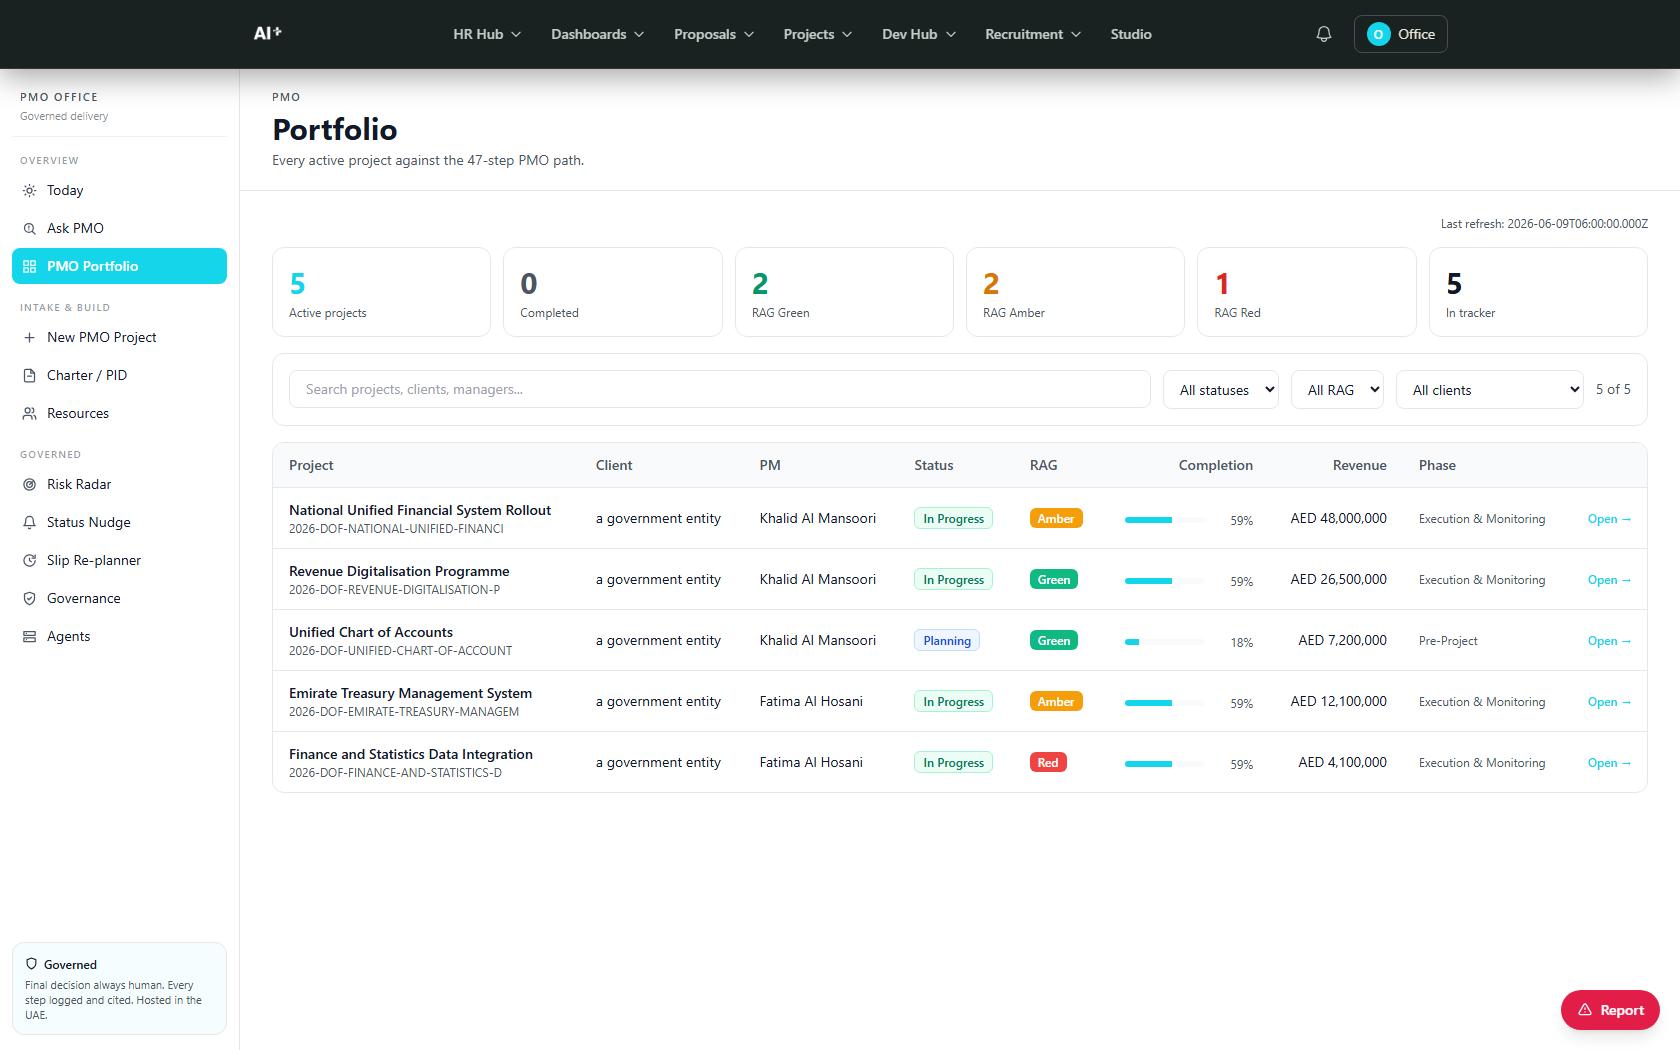Click Unified Chart of Accounts 18% progress bar
The width and height of the screenshot is (1680, 1050).
pyautogui.click(x=1164, y=642)
